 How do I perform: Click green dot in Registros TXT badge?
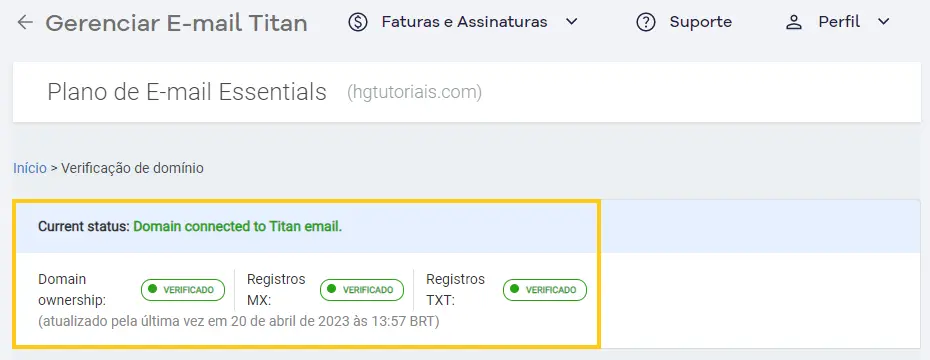[x=514, y=289]
